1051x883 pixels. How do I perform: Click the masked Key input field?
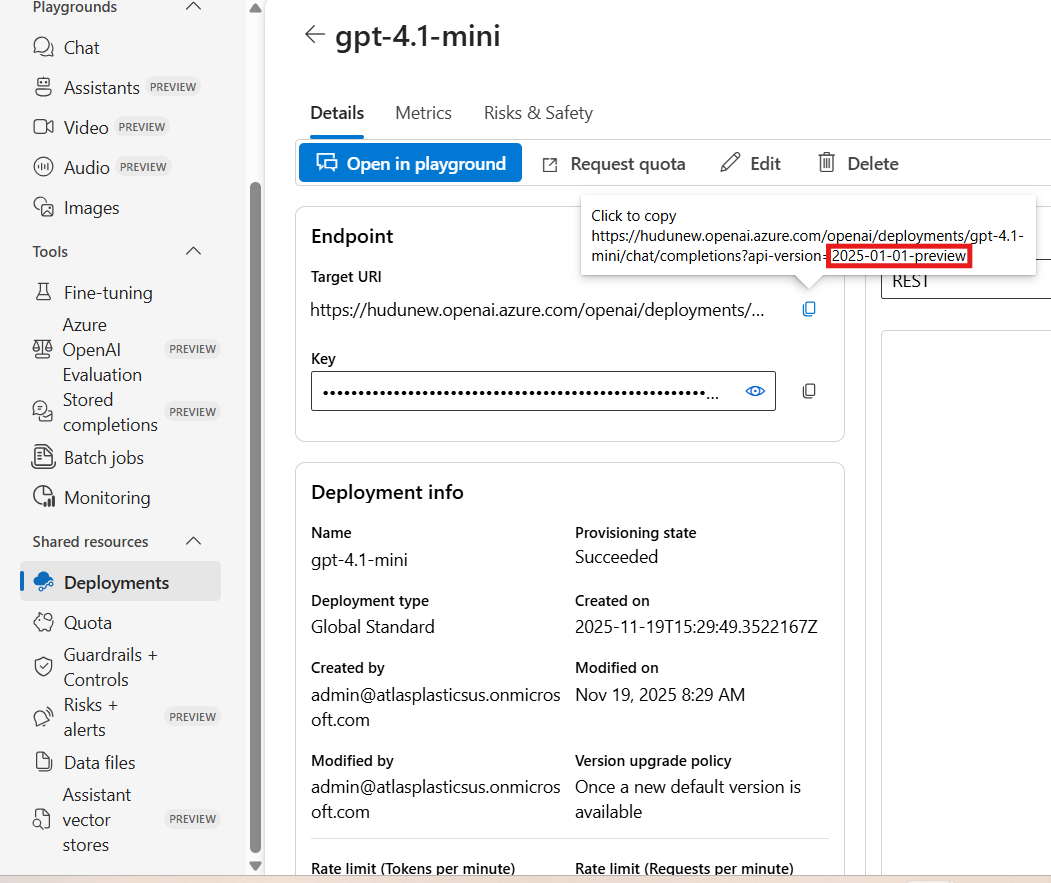point(544,391)
